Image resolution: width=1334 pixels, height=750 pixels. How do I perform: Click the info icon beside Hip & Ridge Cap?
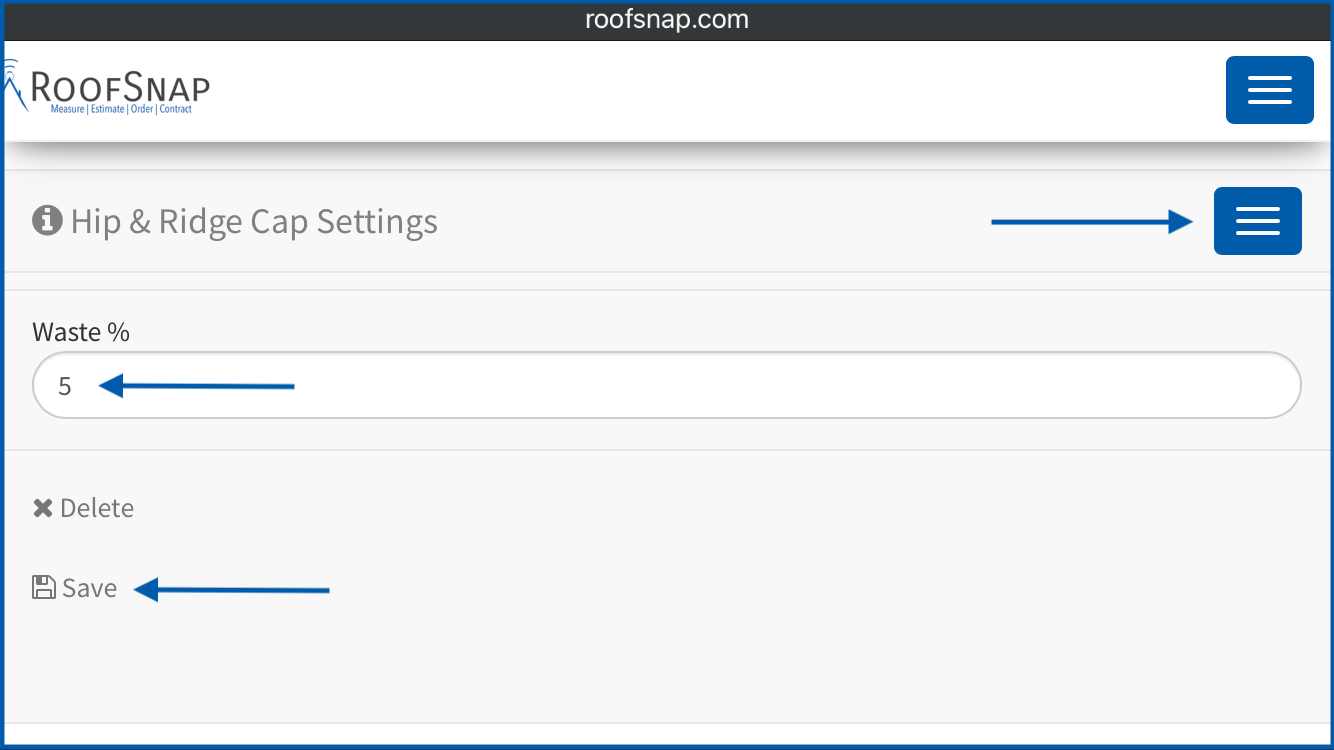coord(47,220)
